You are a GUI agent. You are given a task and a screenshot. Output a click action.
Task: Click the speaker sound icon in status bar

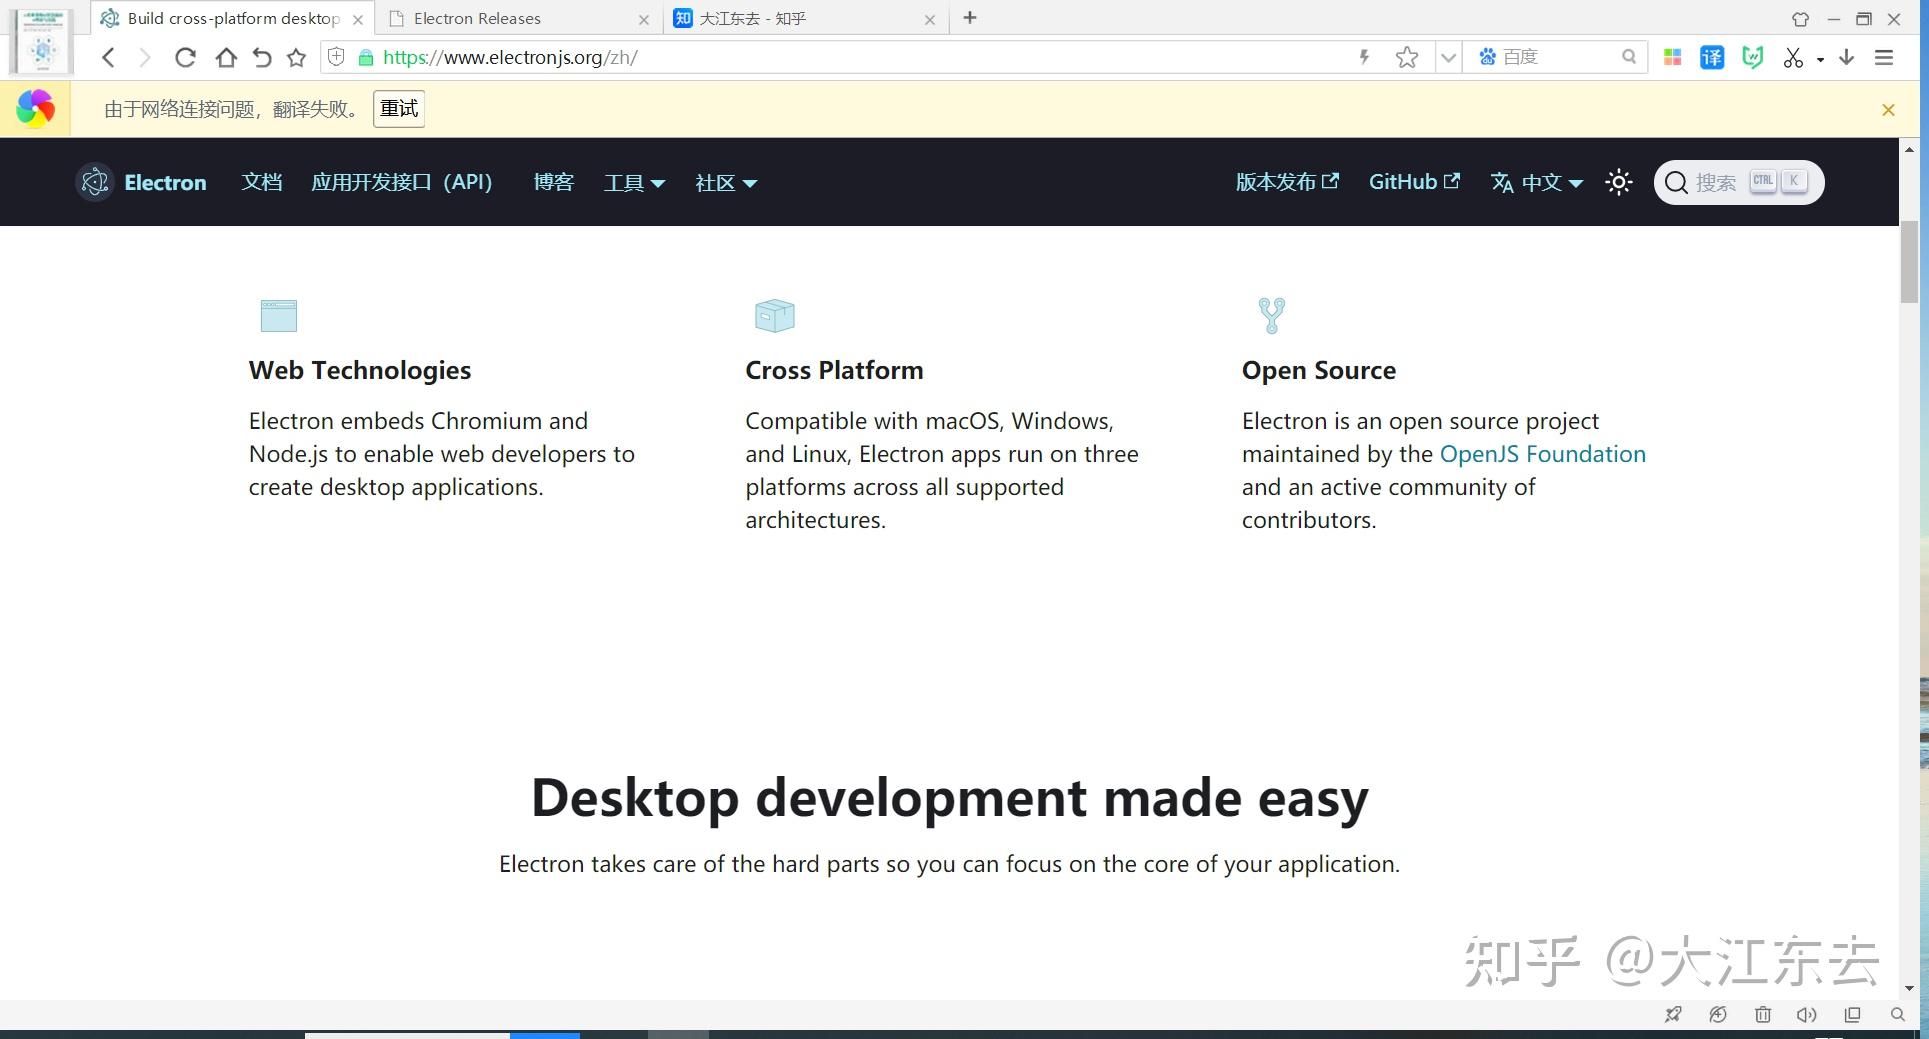pos(1806,1015)
